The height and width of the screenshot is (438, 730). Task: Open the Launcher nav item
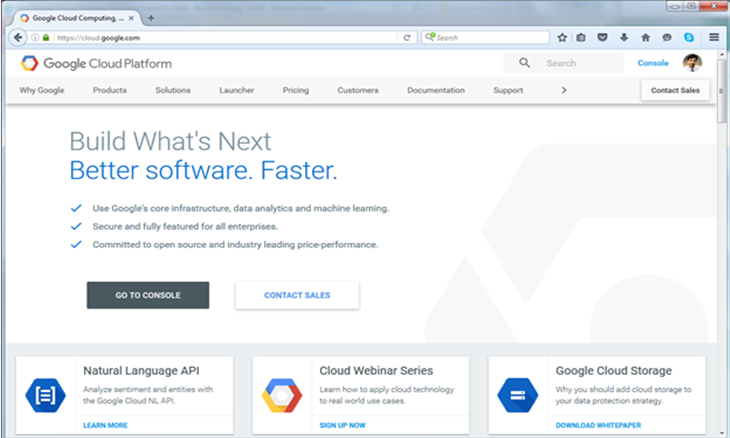click(237, 90)
